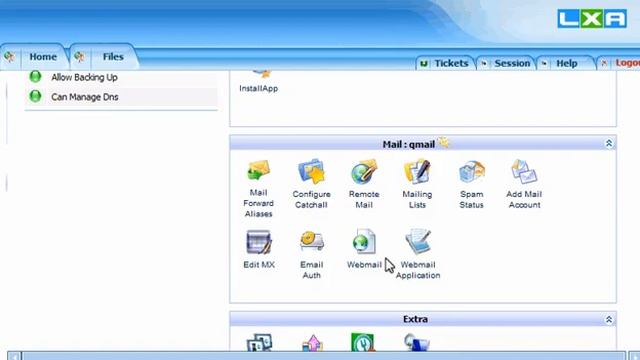Click the Spam Status text label
640x360 pixels.
(x=471, y=200)
